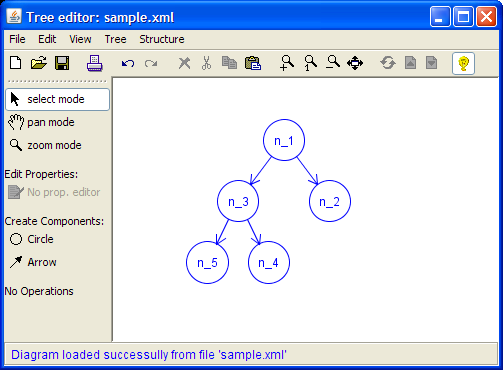Minimize the Tree editor window

coord(440,17)
